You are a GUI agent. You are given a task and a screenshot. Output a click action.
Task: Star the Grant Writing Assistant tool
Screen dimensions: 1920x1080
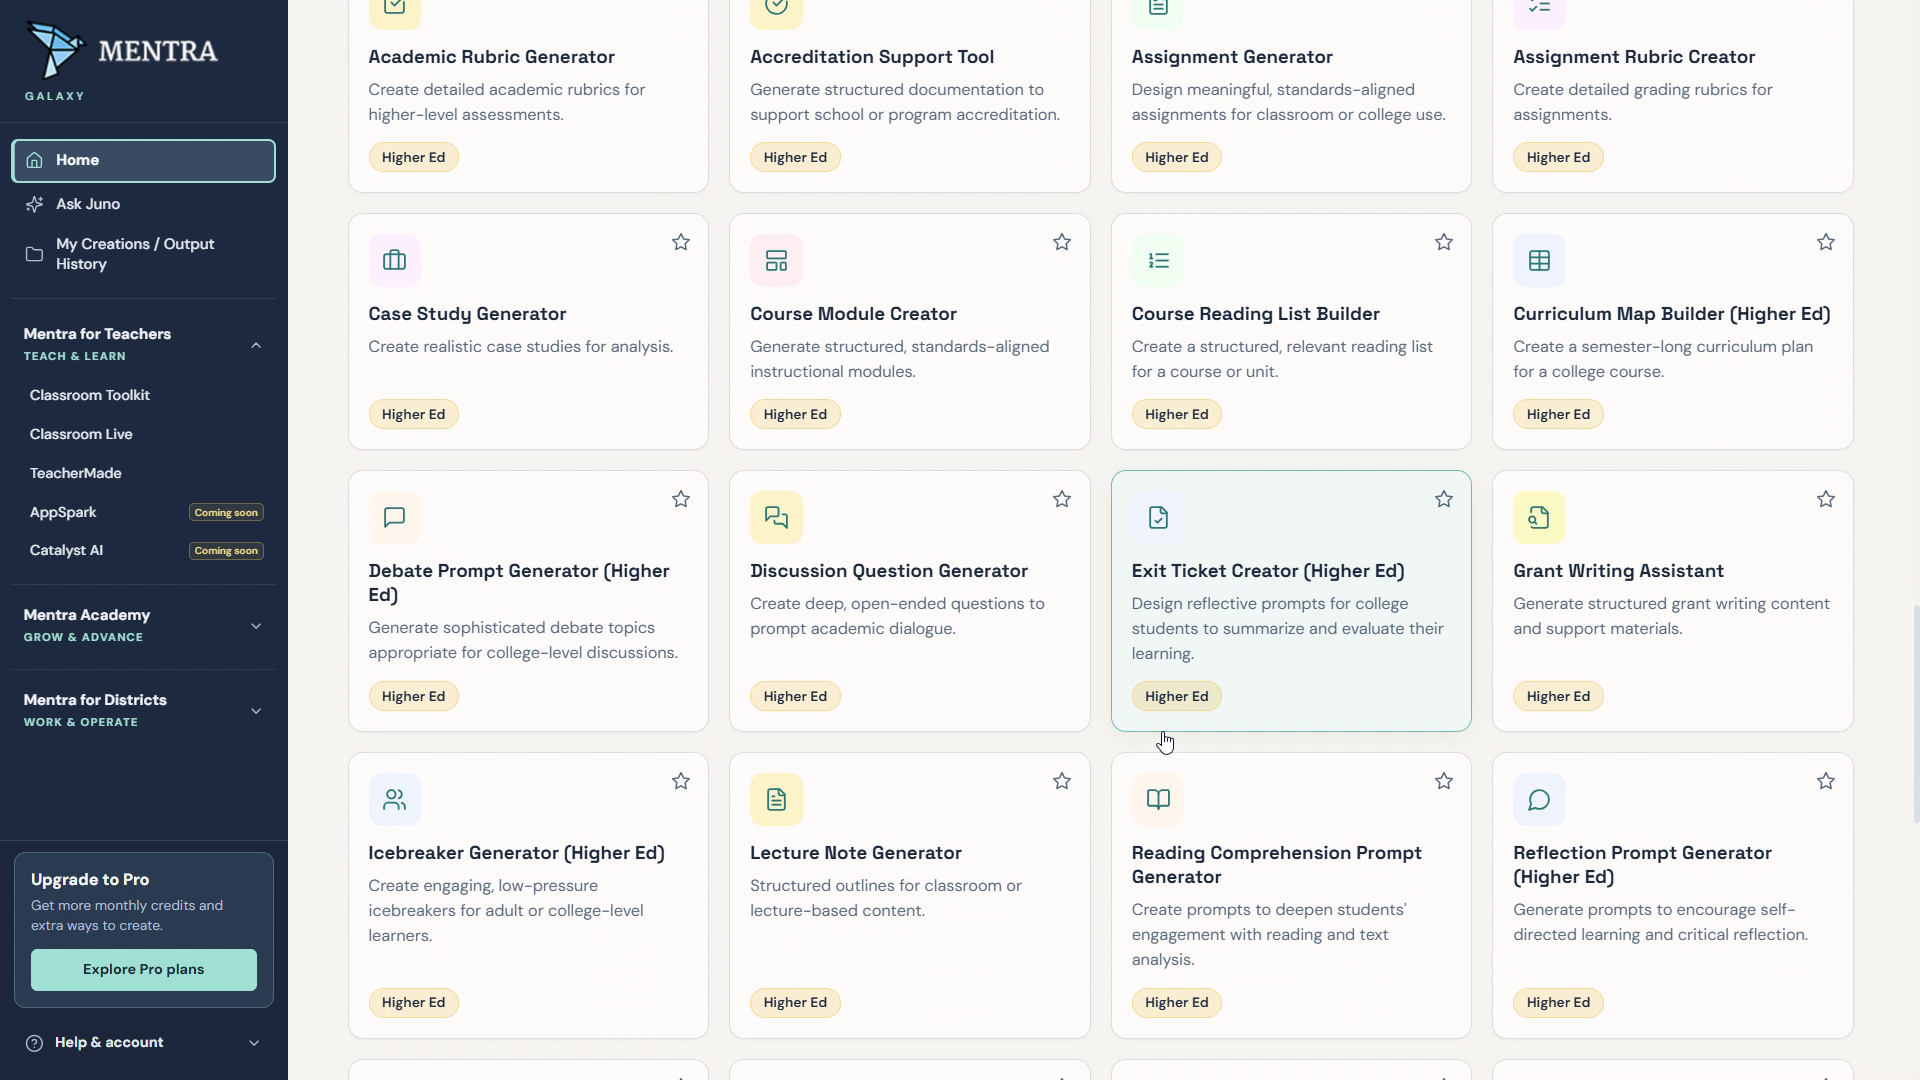click(x=1826, y=499)
